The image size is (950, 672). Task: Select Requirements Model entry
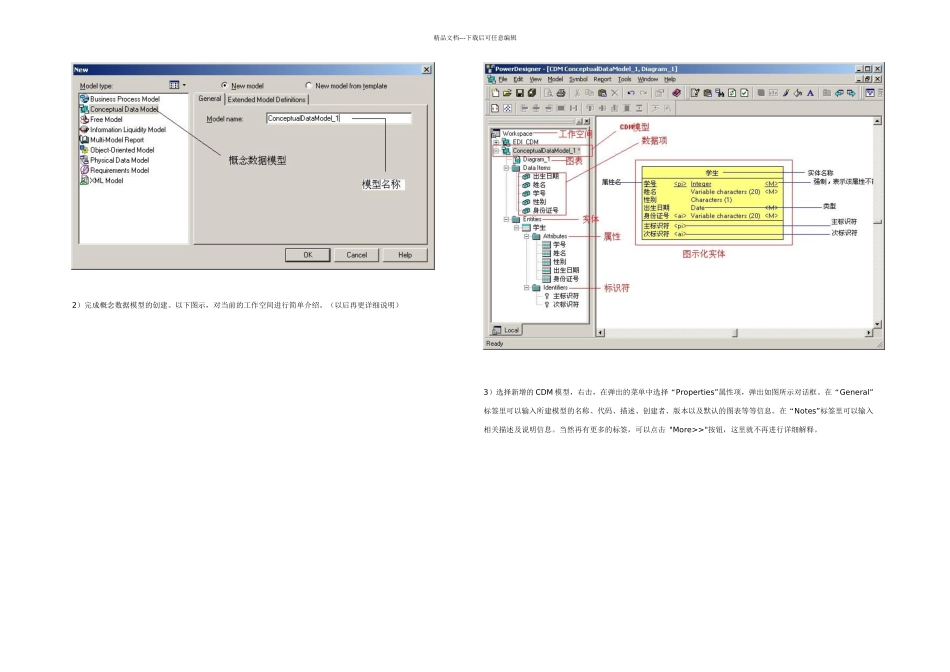(115, 170)
